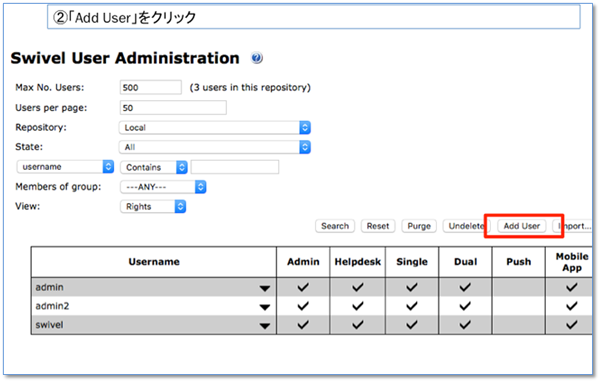600x382 pixels.
Task: Toggle Helpdesk checkmark for user admin2
Action: (358, 306)
